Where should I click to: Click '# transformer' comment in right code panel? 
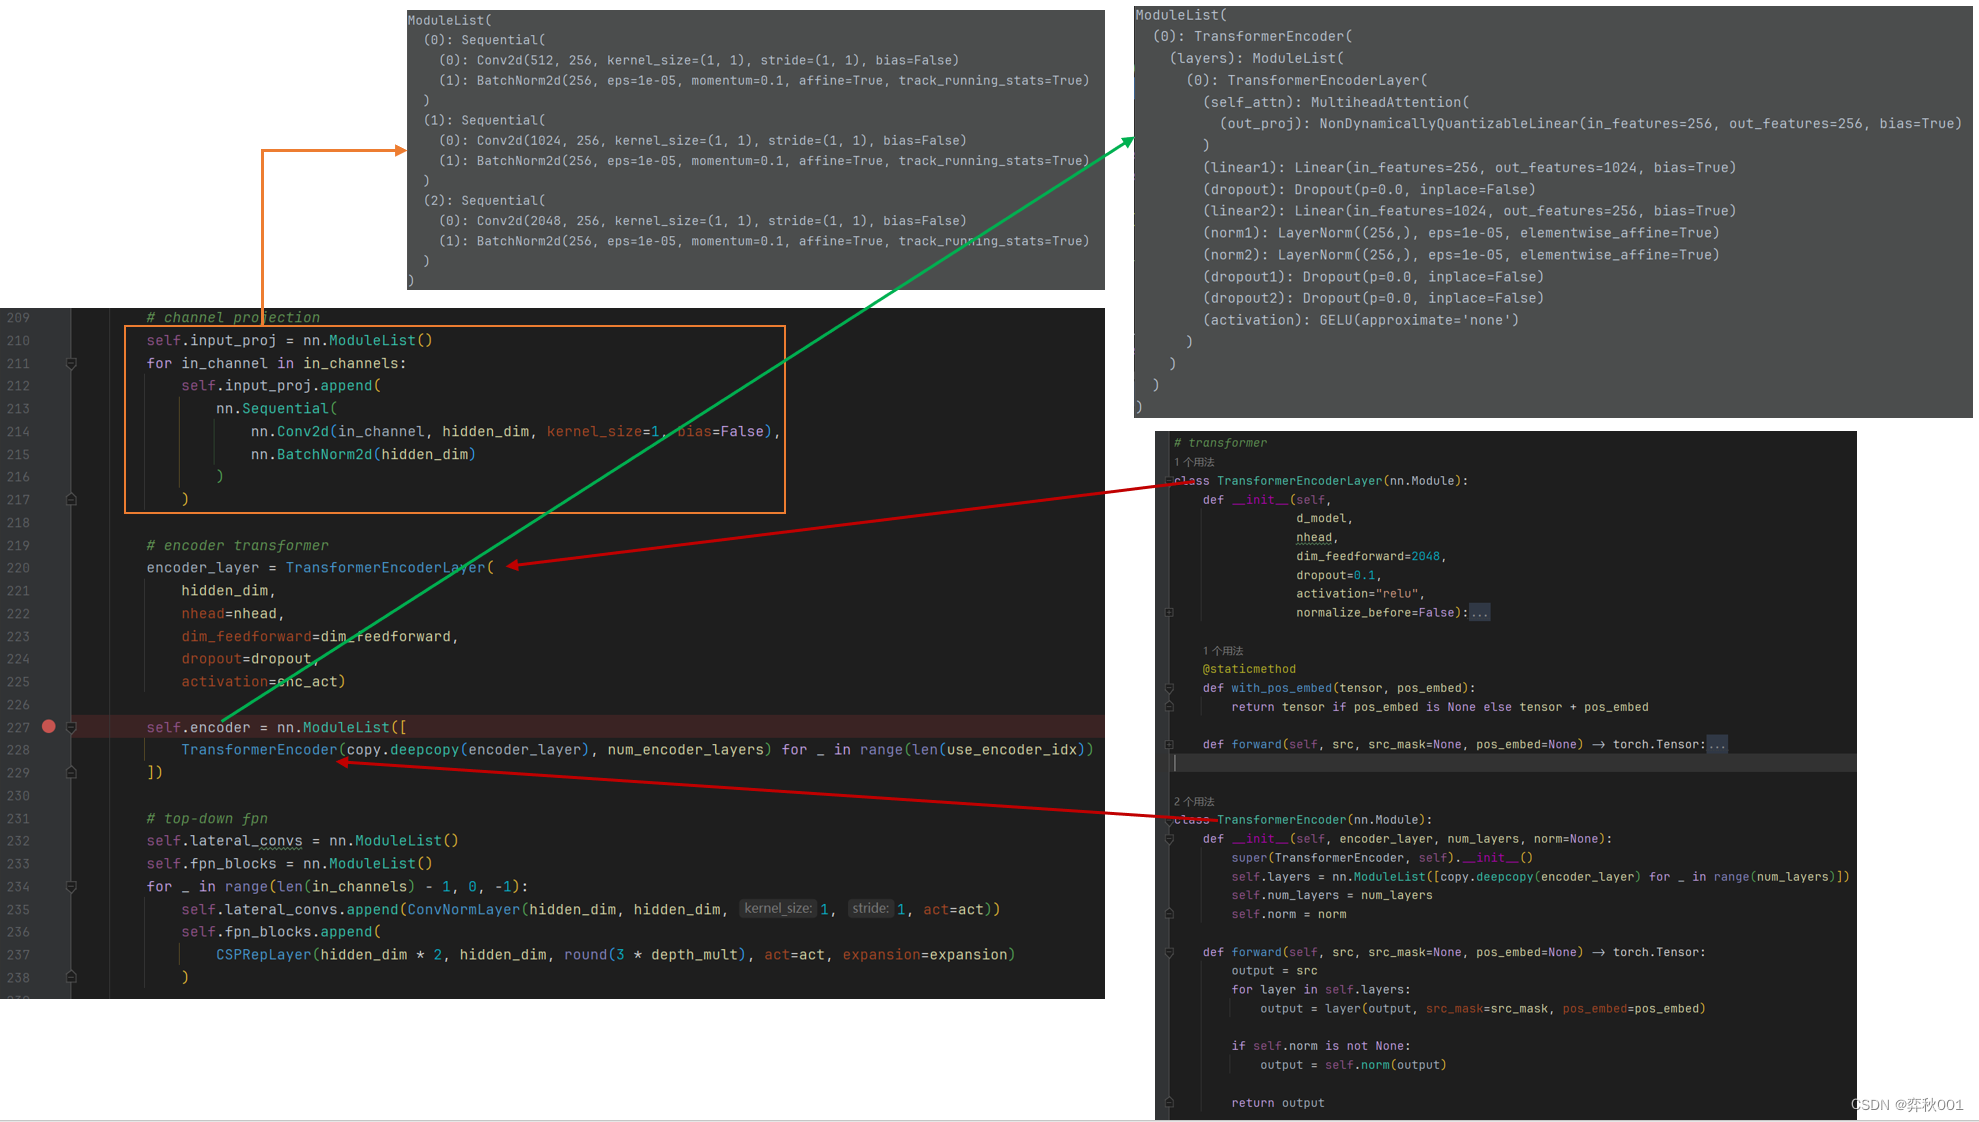tap(1220, 443)
